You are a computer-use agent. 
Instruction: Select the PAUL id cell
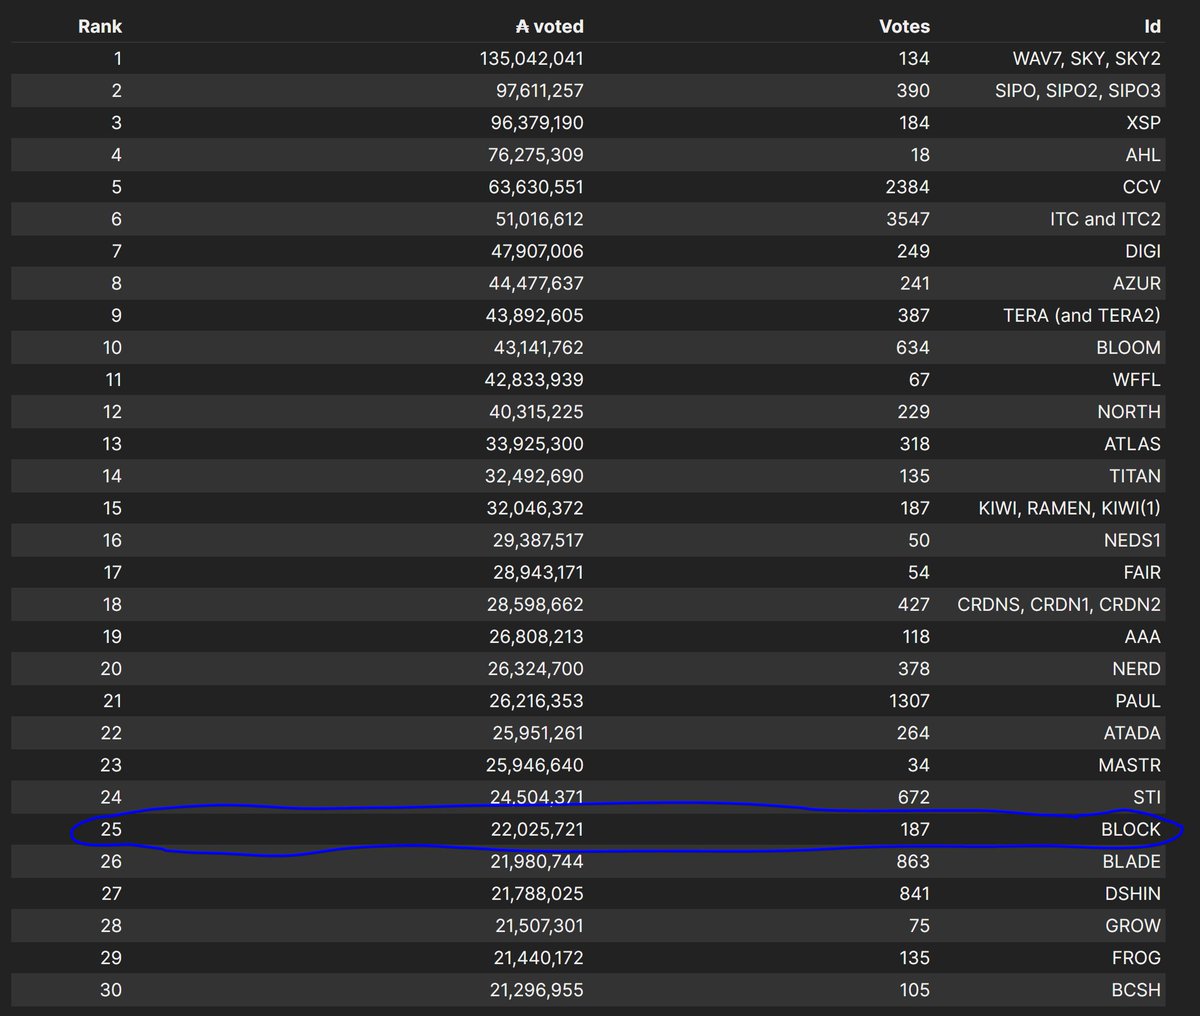[x=1138, y=699]
